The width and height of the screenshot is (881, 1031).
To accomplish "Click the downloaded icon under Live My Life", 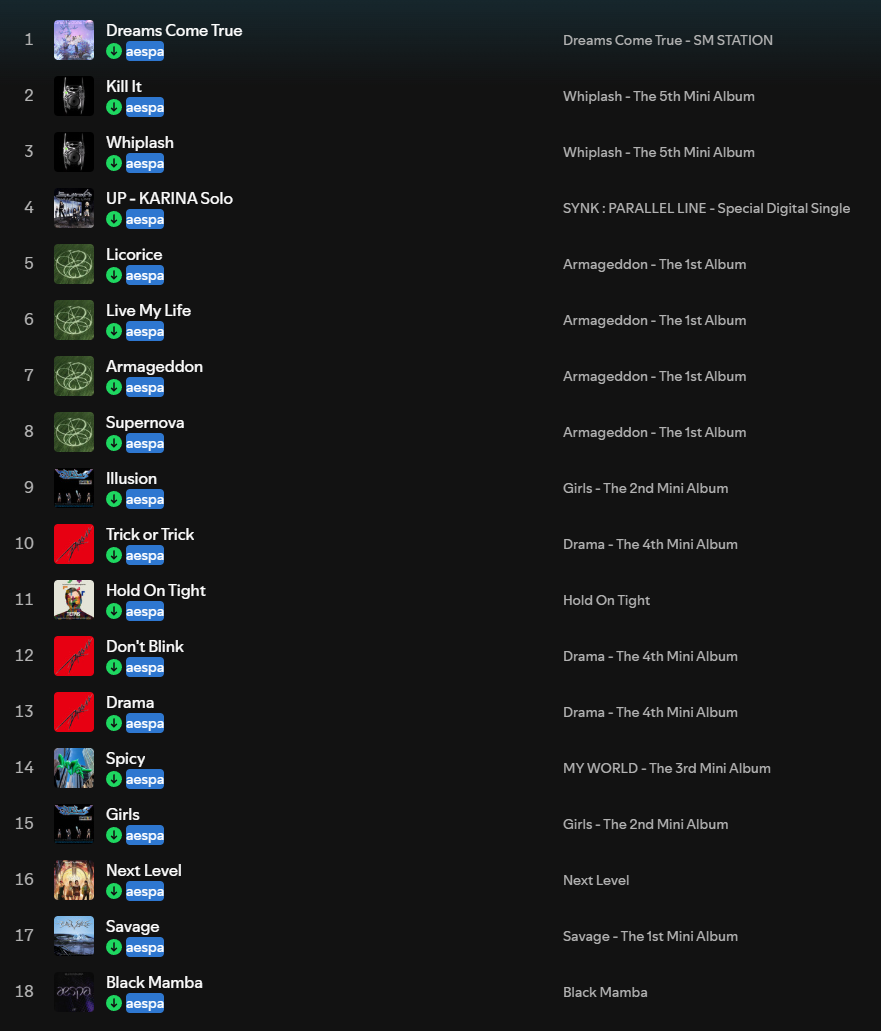I will click(114, 331).
